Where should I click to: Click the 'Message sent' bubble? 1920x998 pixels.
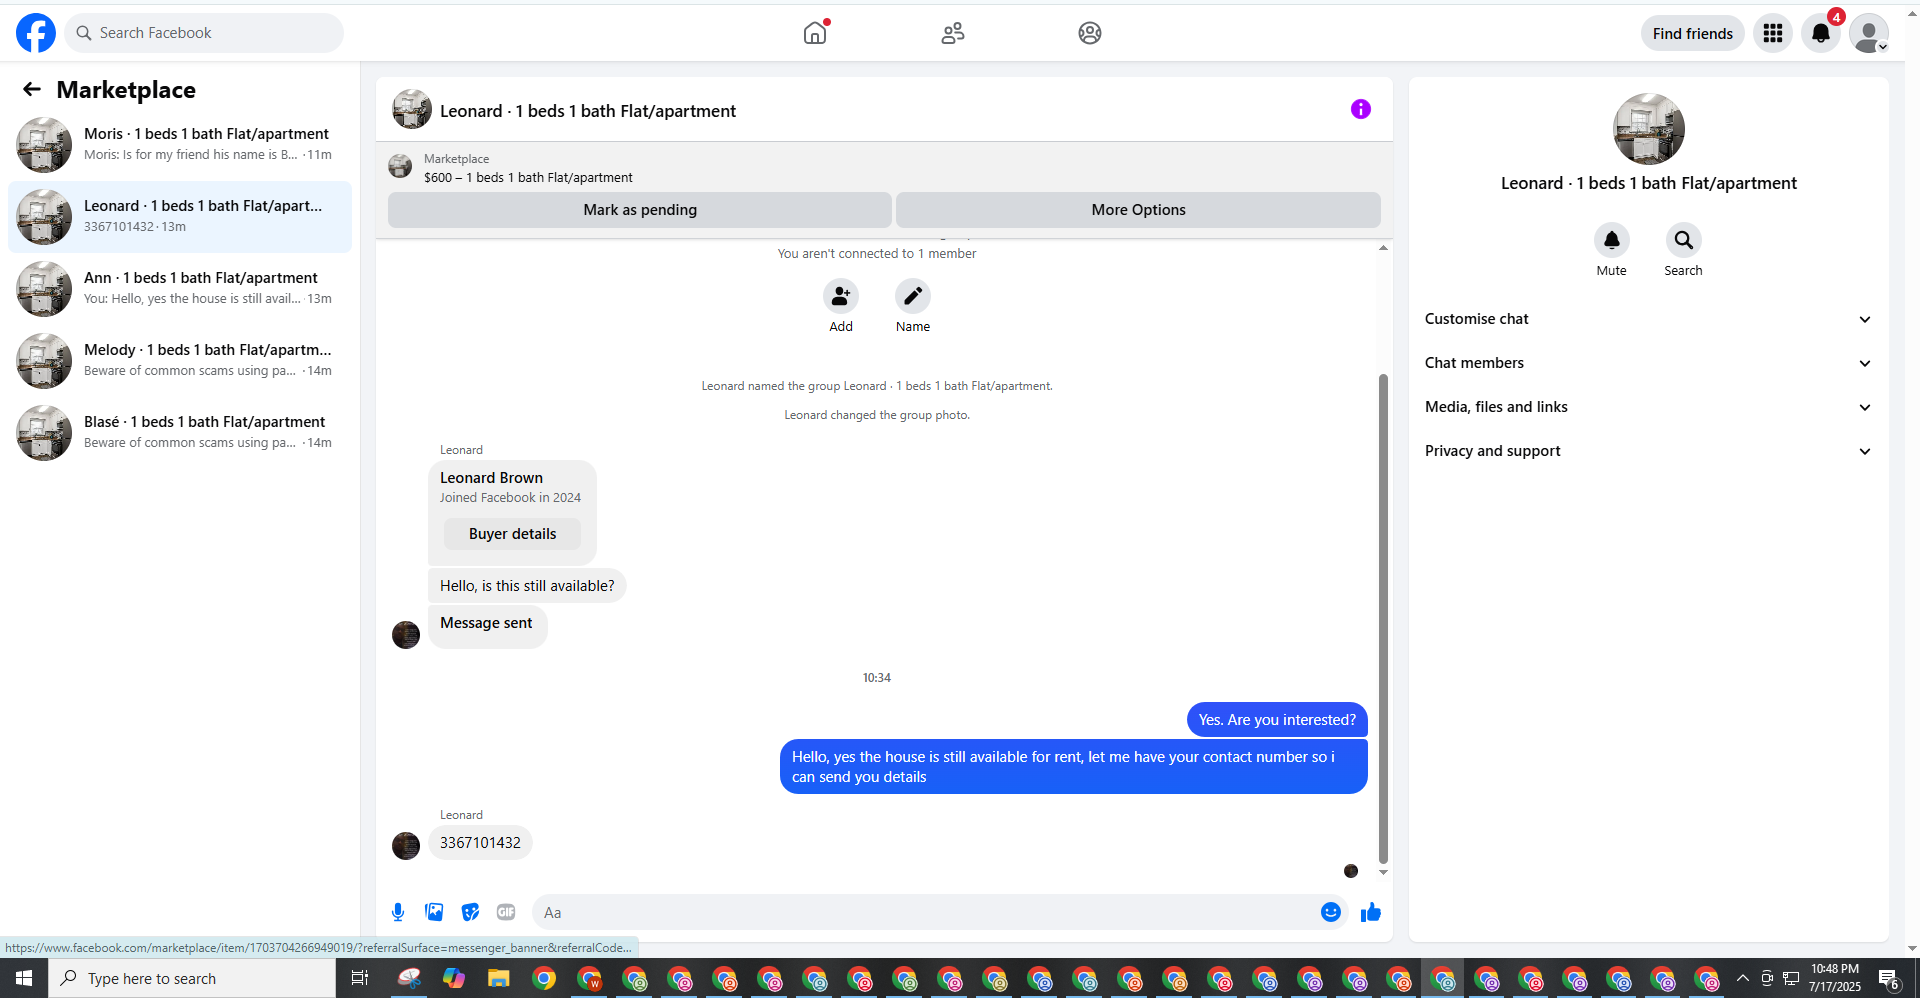[488, 626]
